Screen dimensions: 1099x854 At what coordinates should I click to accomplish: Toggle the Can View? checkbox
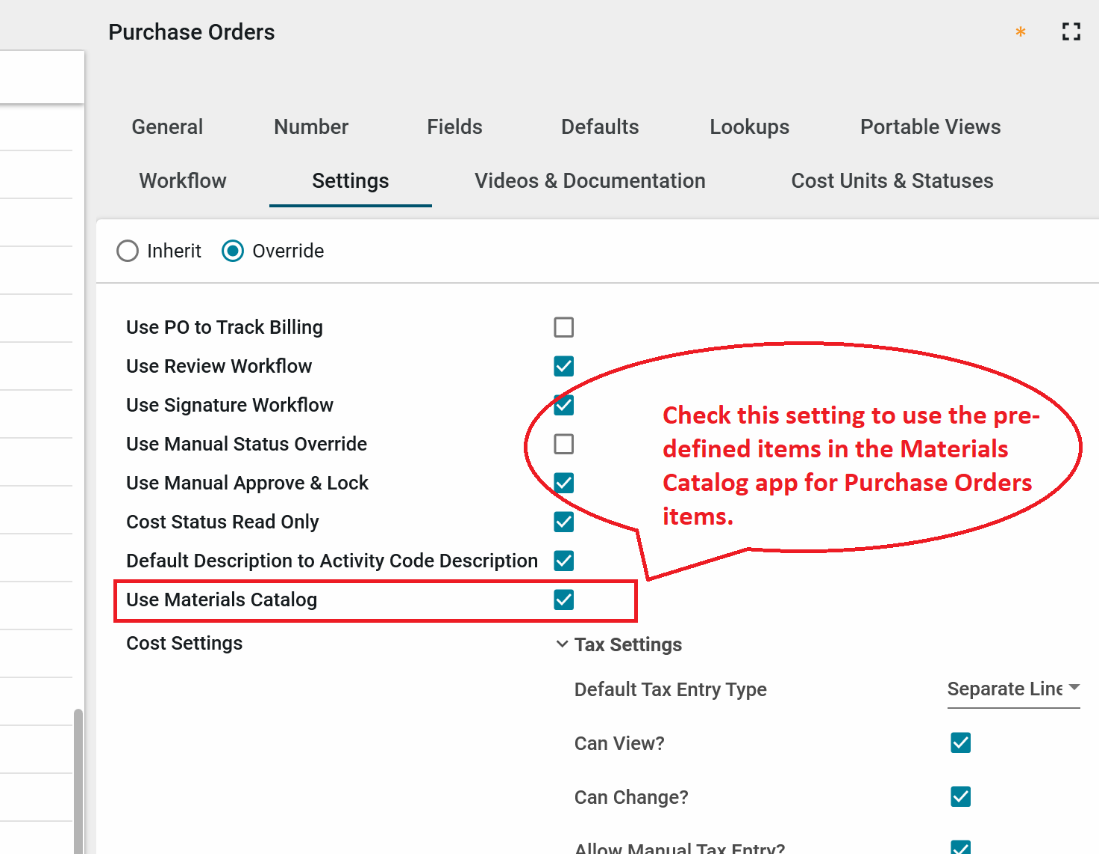point(960,743)
